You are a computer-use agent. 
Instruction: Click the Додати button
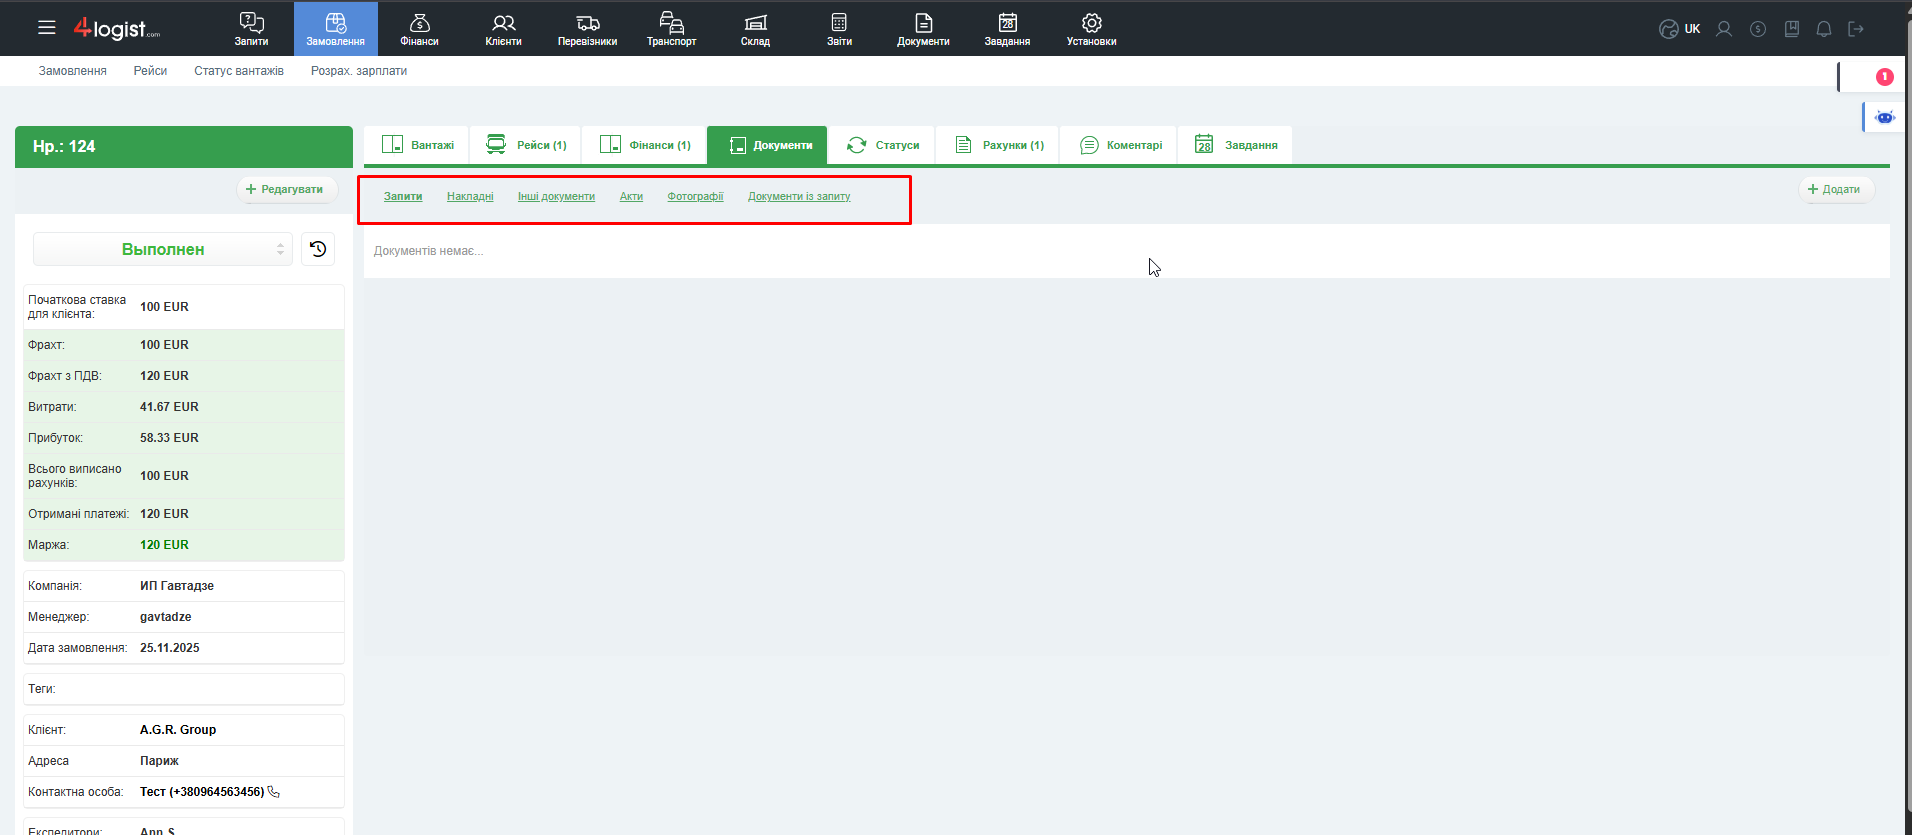click(1834, 189)
